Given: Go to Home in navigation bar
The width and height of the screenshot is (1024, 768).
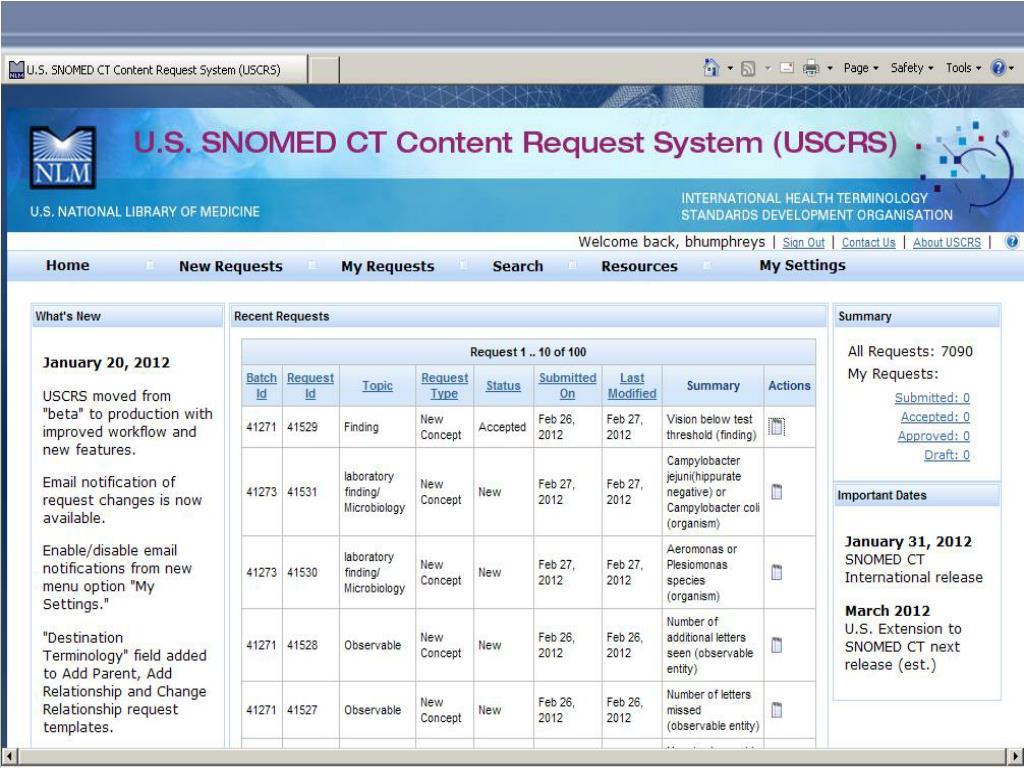Looking at the screenshot, I should tap(67, 265).
